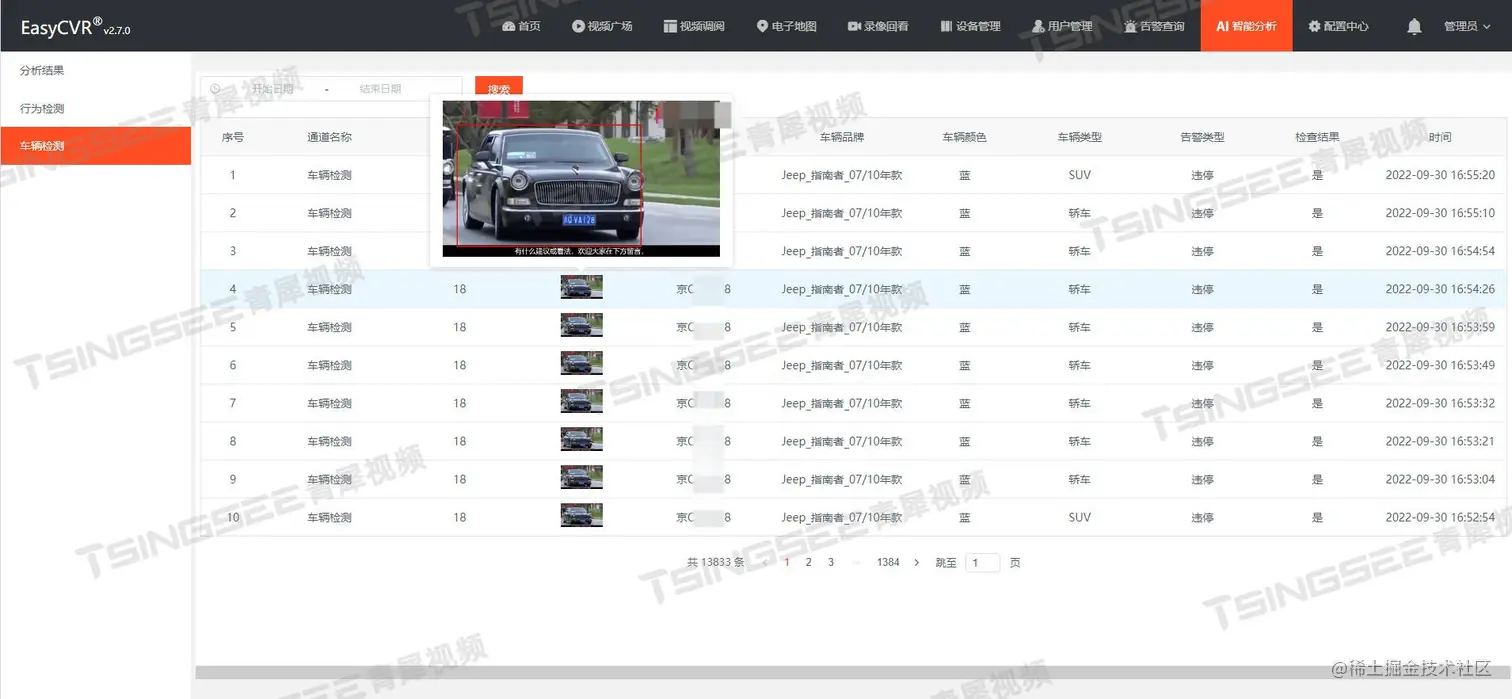Click the next page arrow
The width and height of the screenshot is (1512, 699).
coord(916,563)
